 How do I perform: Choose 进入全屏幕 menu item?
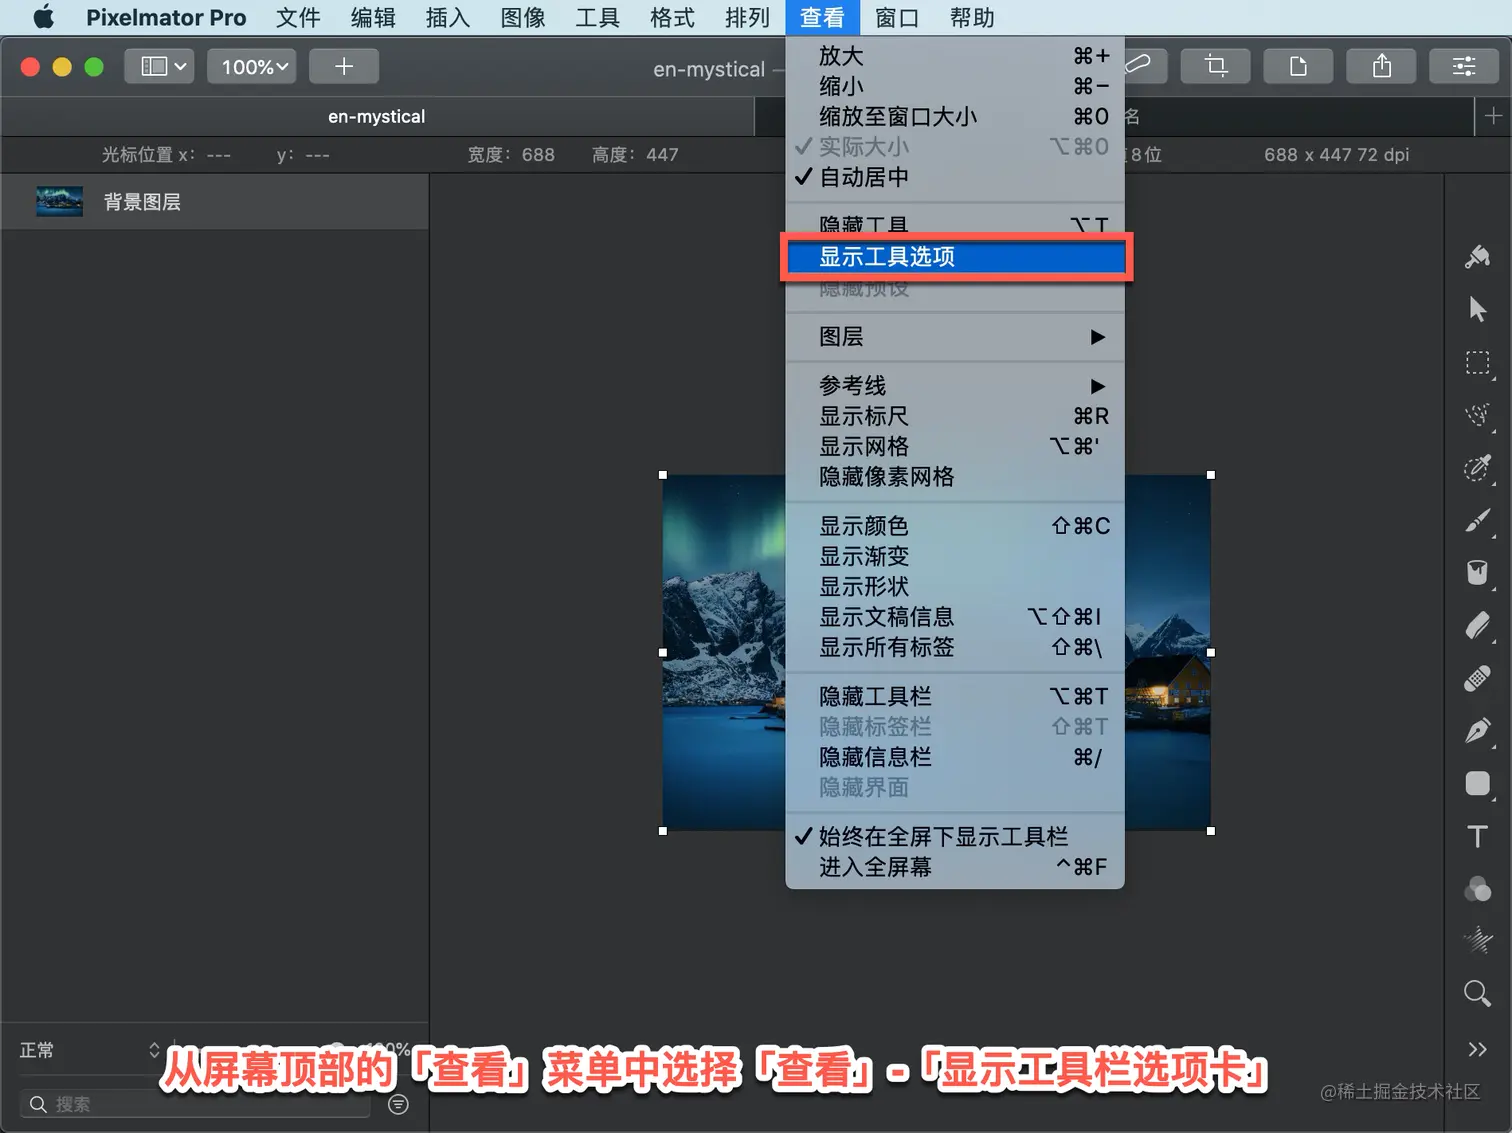coord(954,867)
